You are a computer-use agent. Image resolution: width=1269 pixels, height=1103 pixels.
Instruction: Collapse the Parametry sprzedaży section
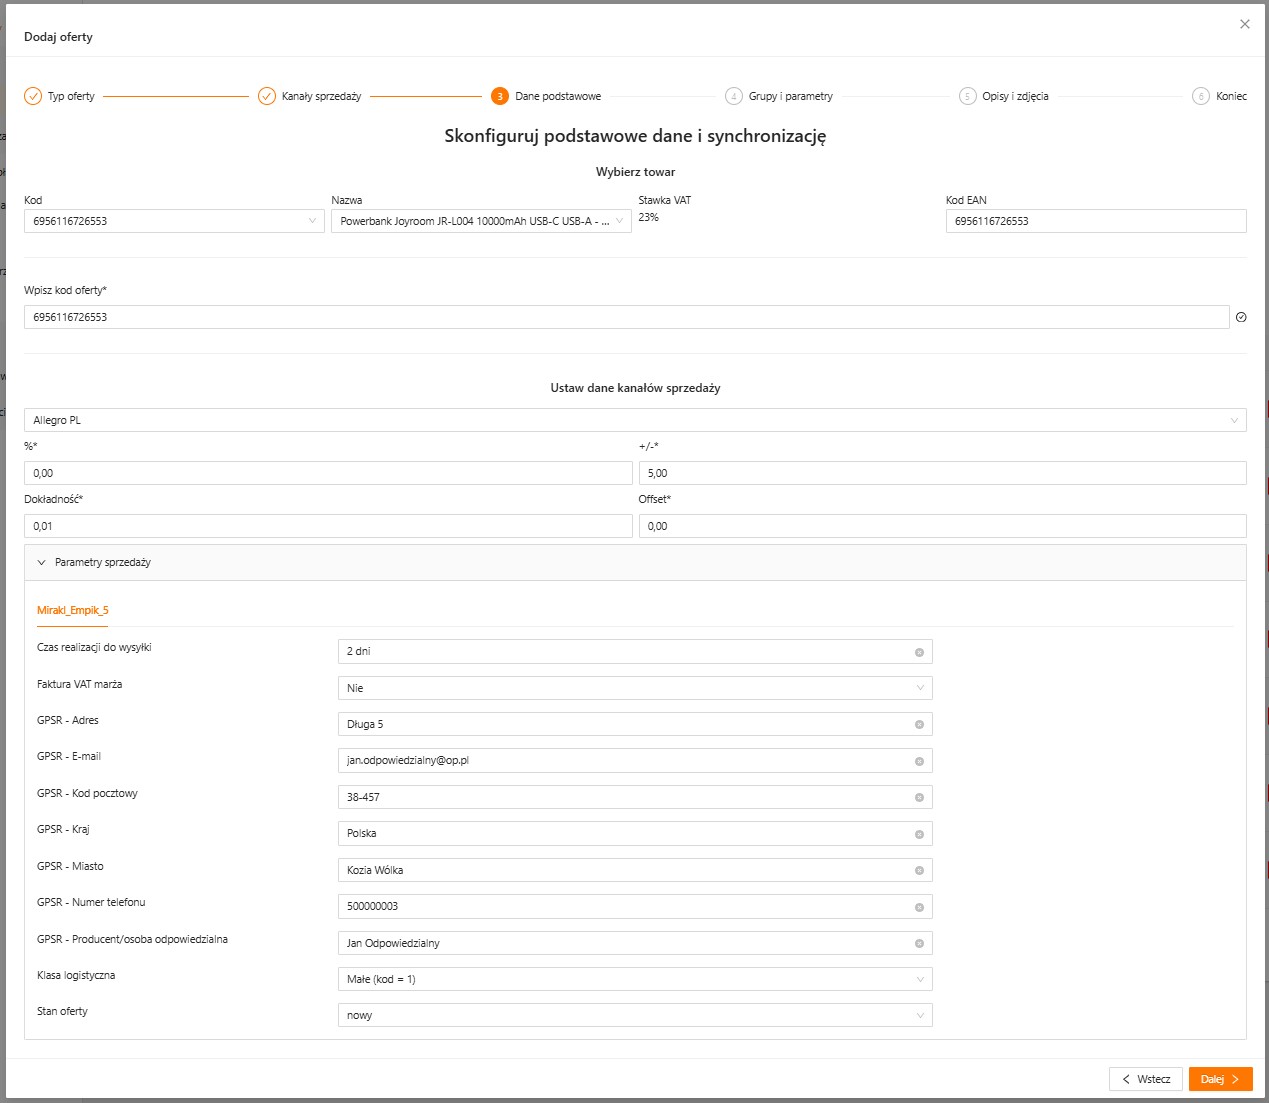(42, 563)
